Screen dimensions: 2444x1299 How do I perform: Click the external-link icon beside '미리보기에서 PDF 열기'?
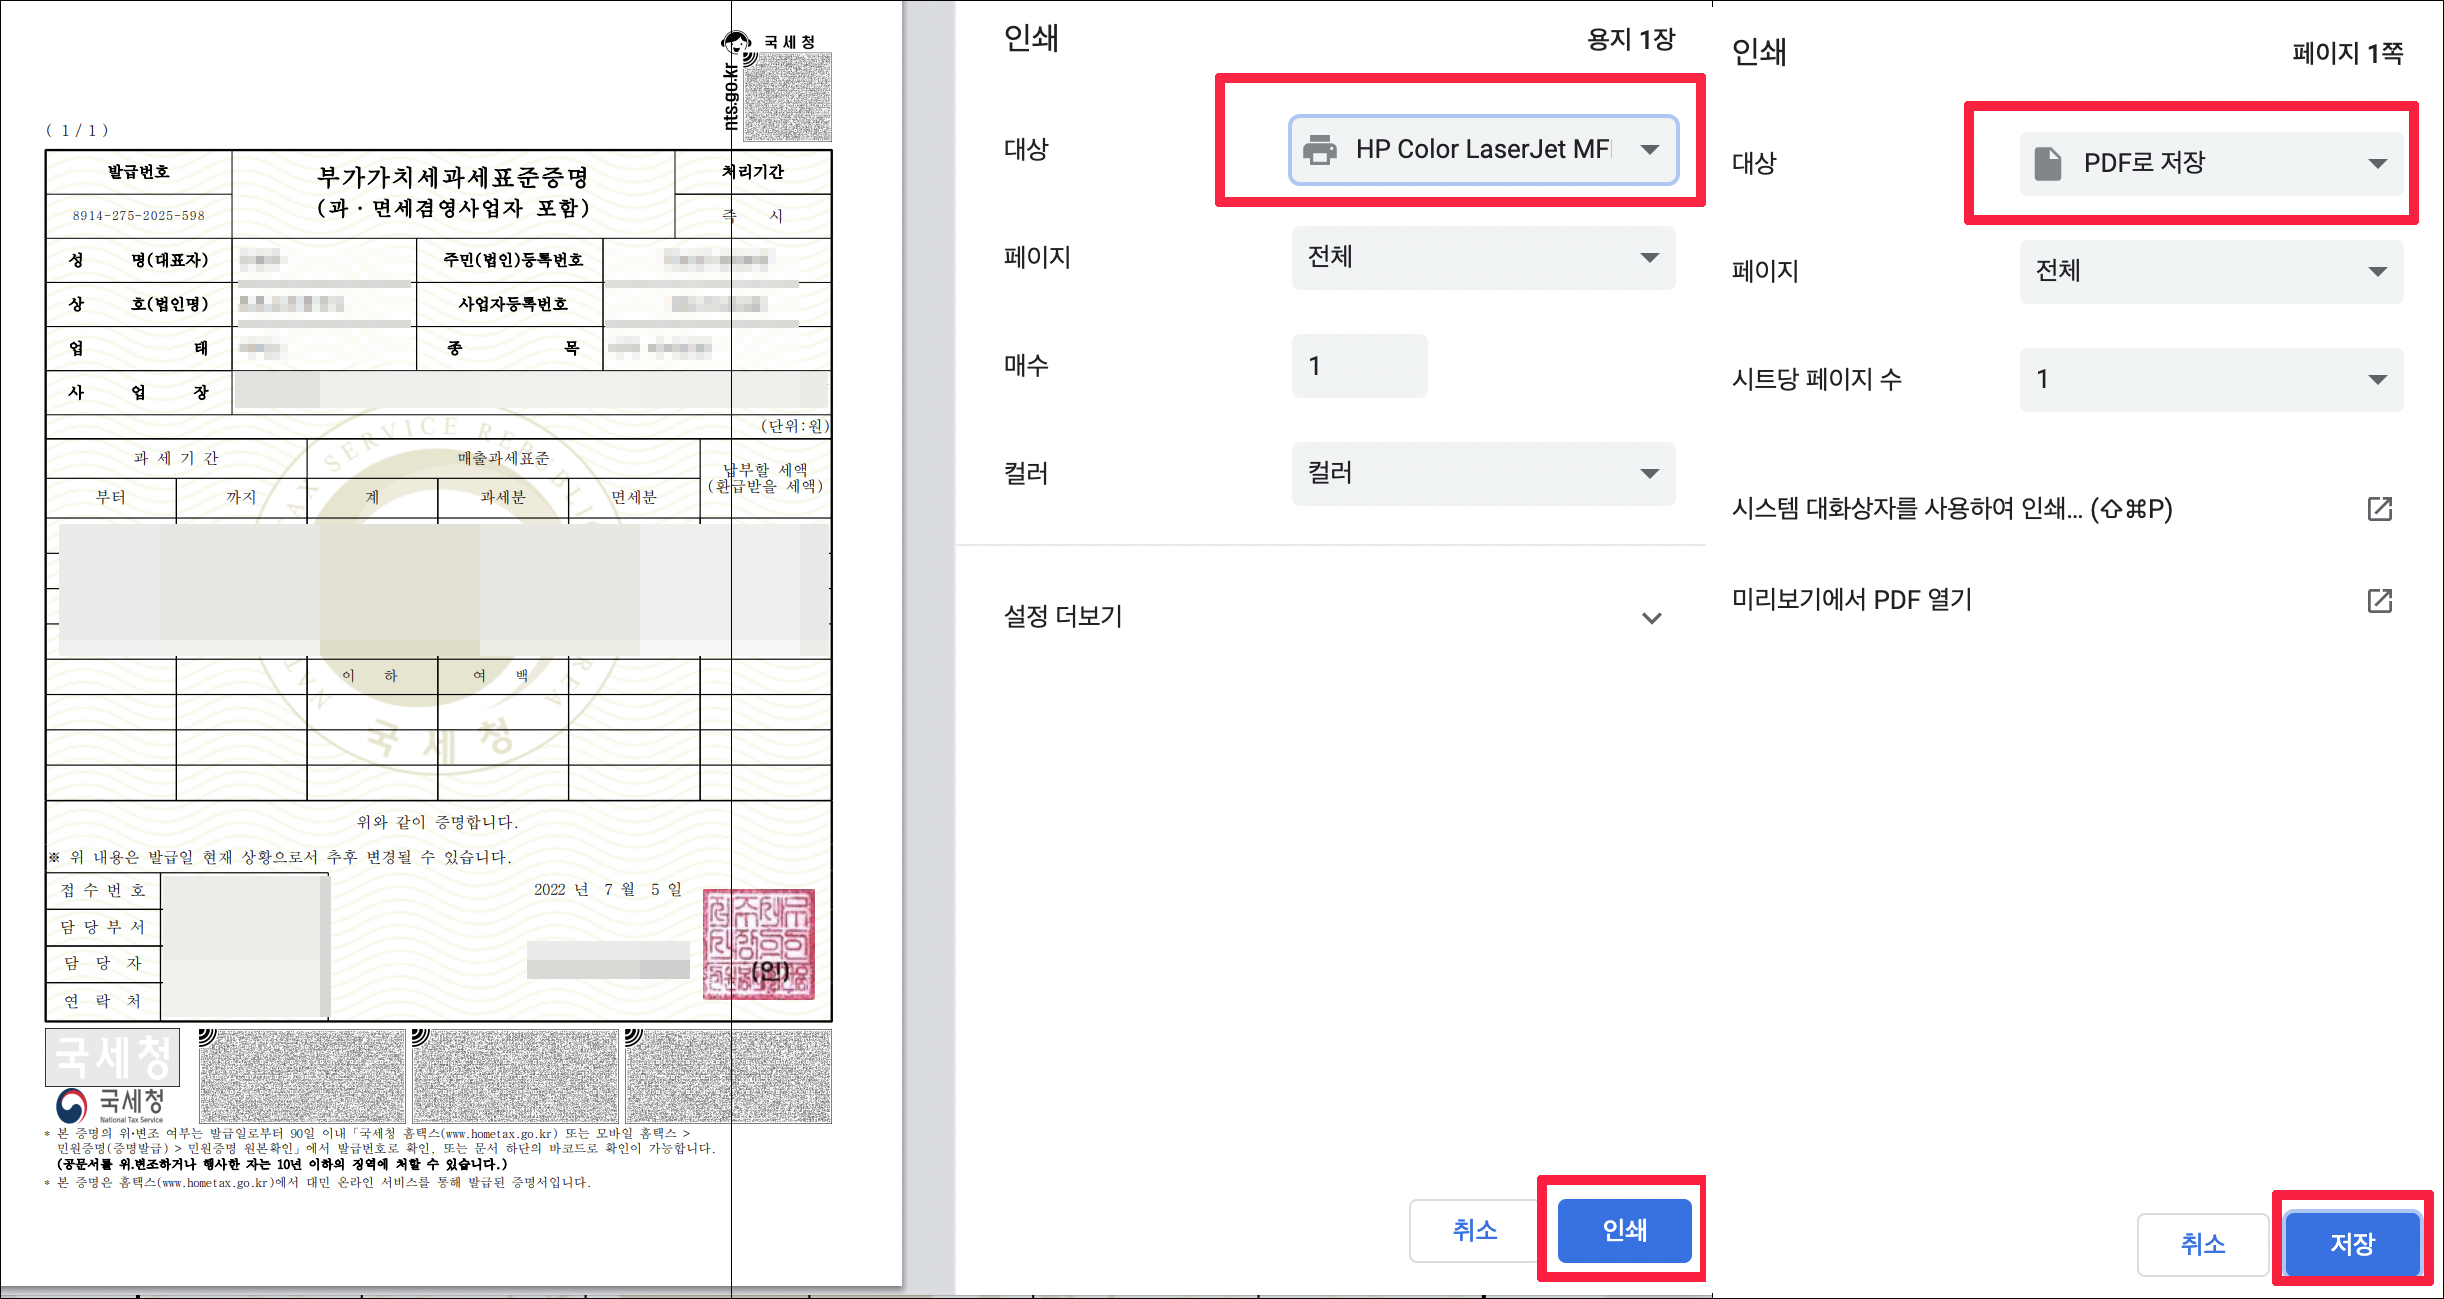pos(2380,600)
